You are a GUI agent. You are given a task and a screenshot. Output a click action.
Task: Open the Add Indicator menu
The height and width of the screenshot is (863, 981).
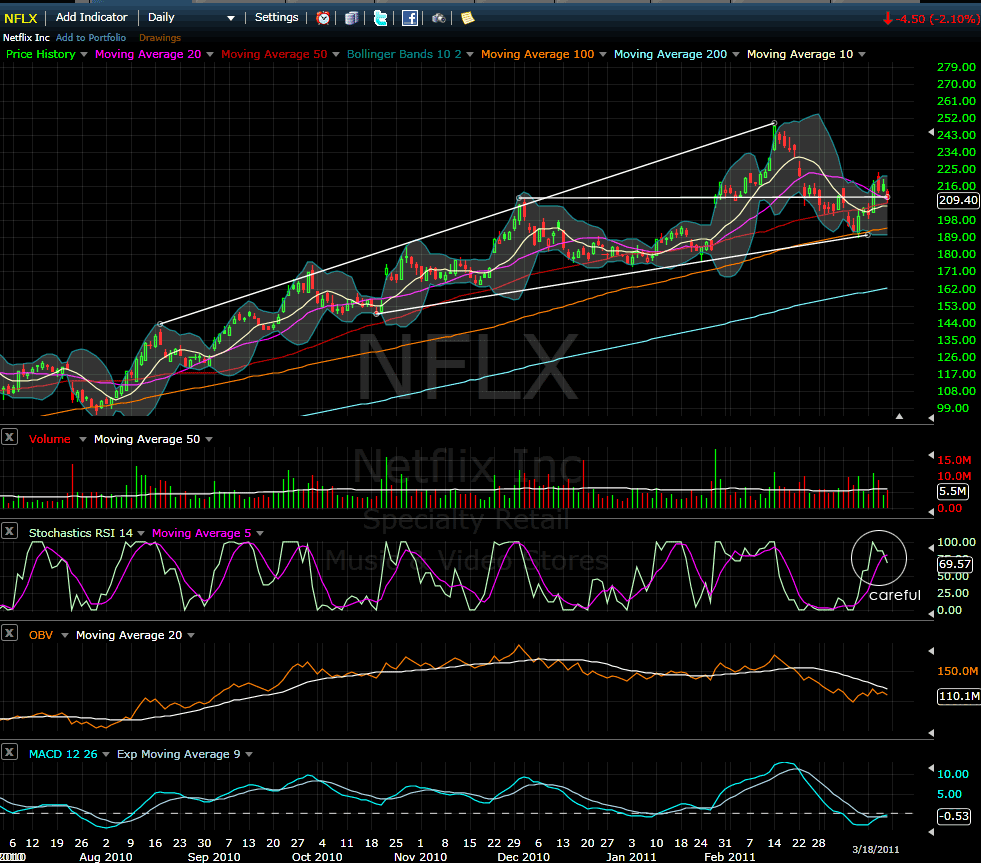[91, 18]
